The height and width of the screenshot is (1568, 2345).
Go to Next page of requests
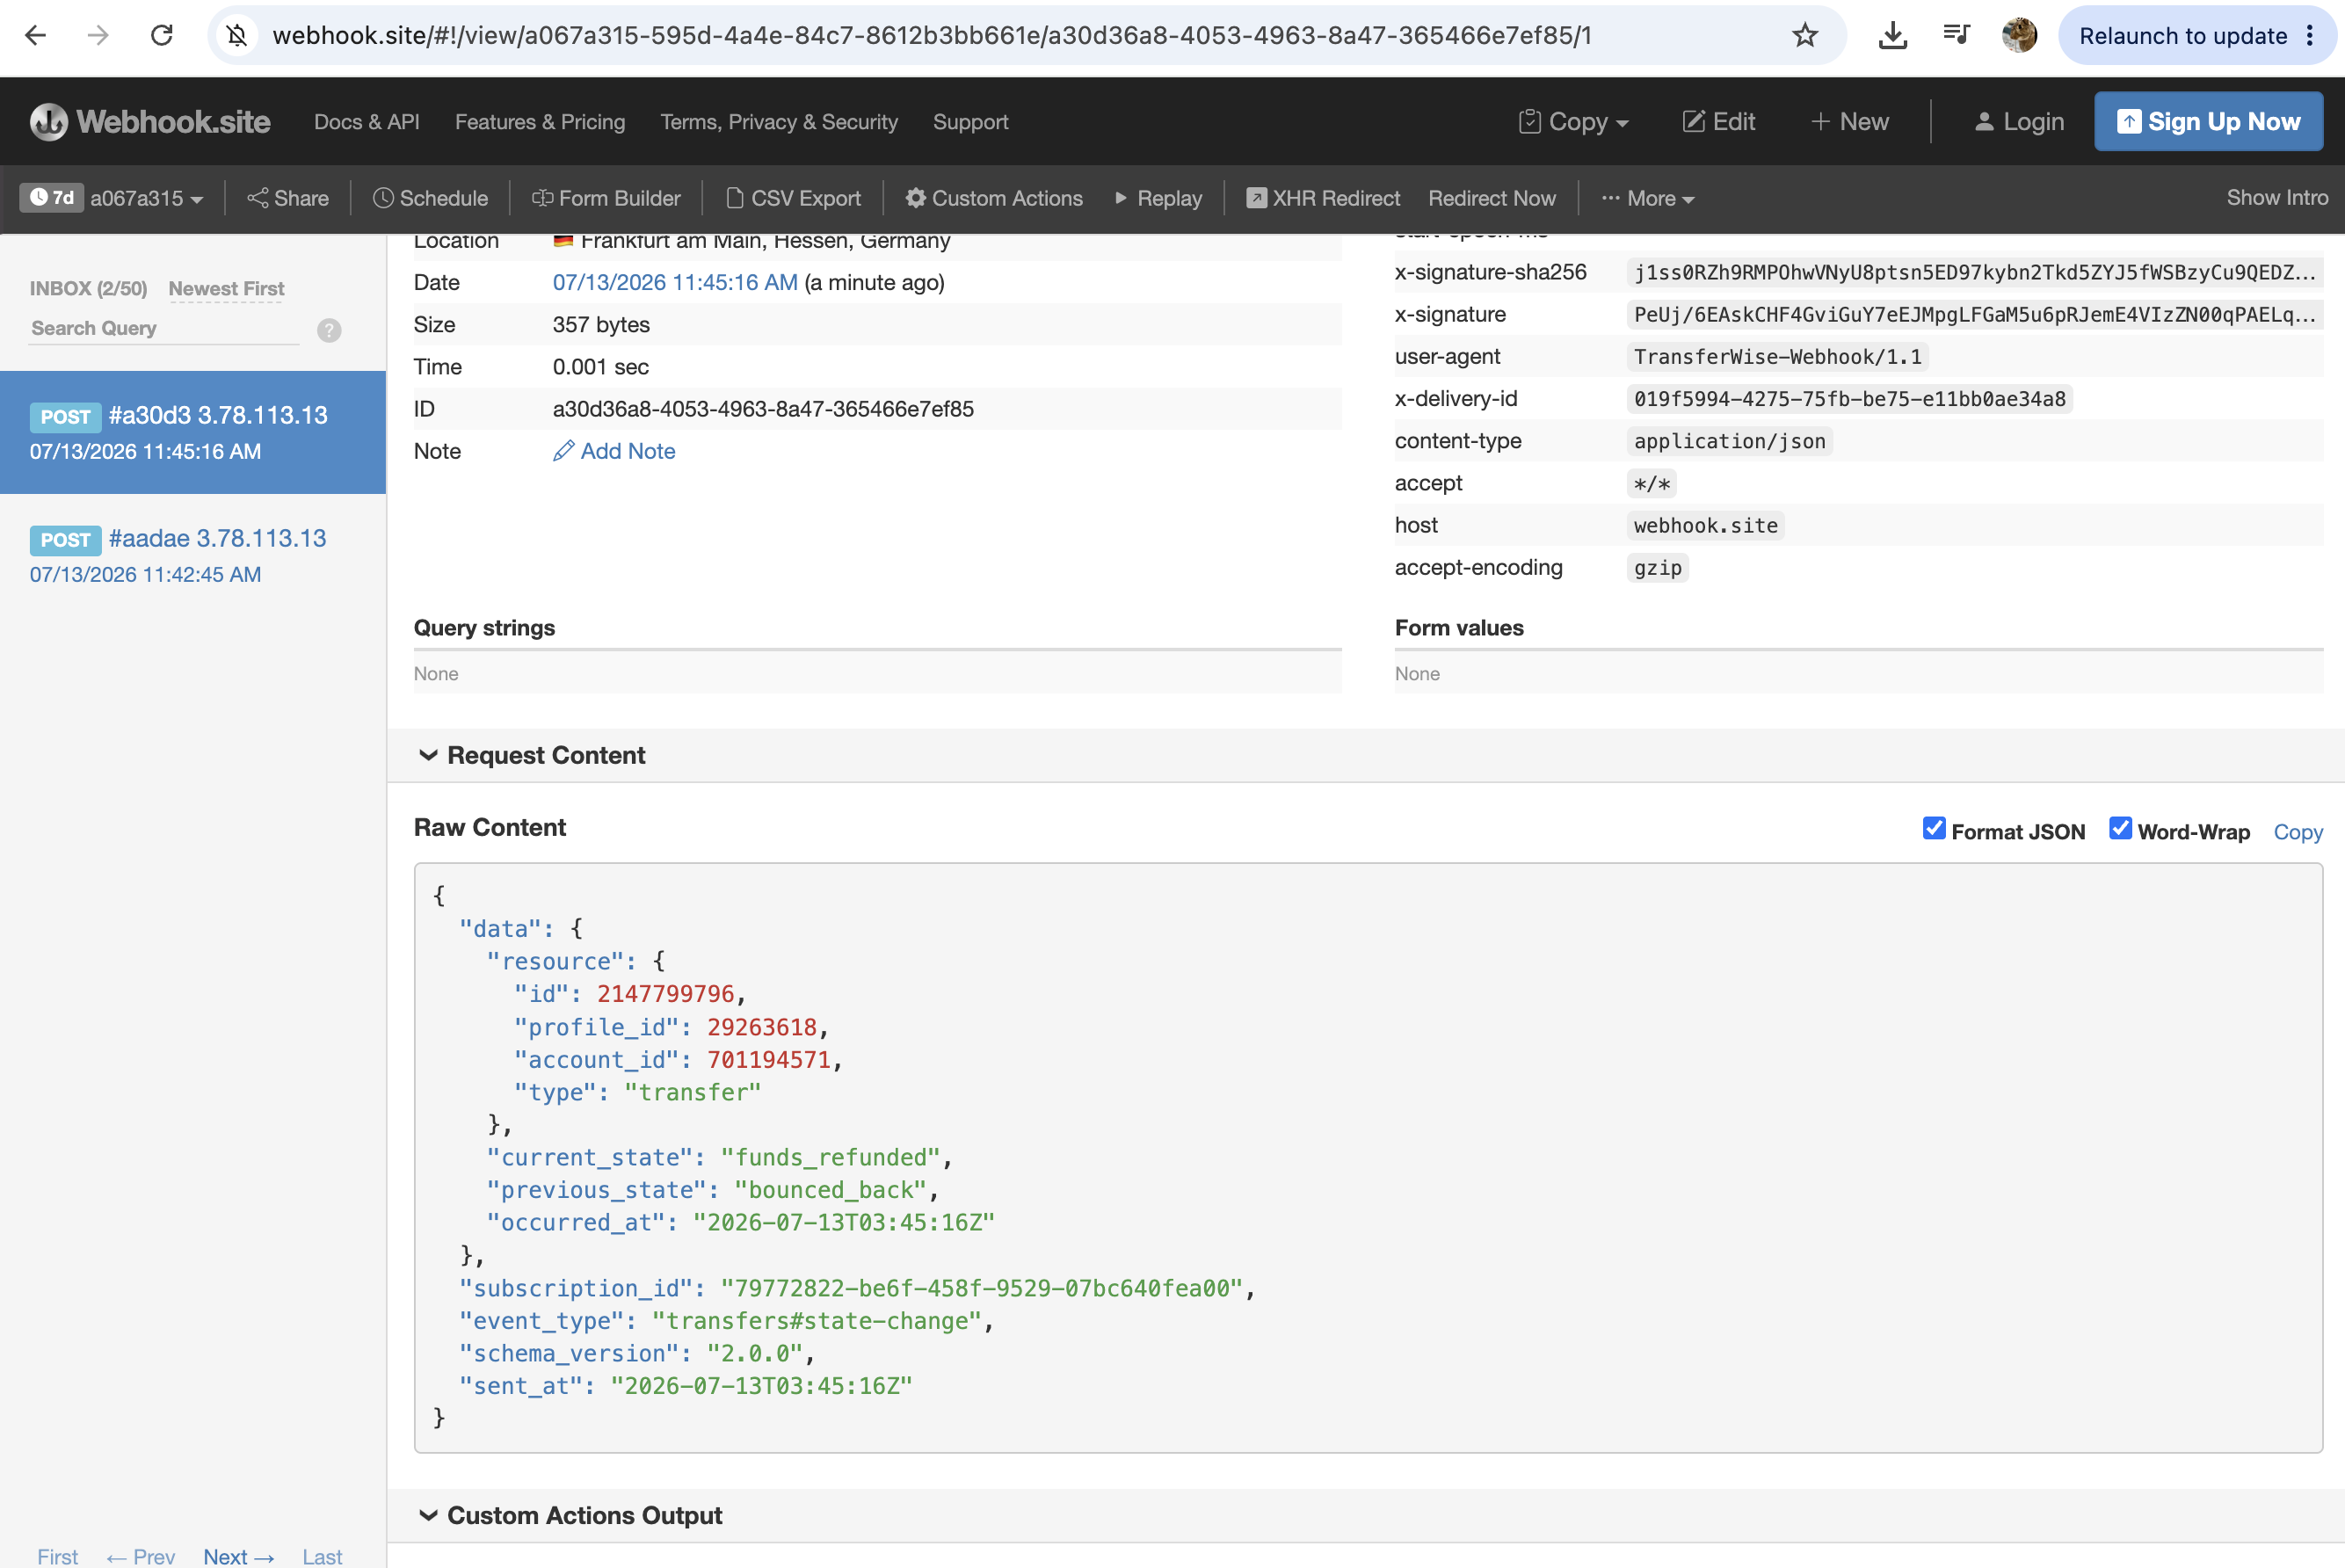(238, 1556)
